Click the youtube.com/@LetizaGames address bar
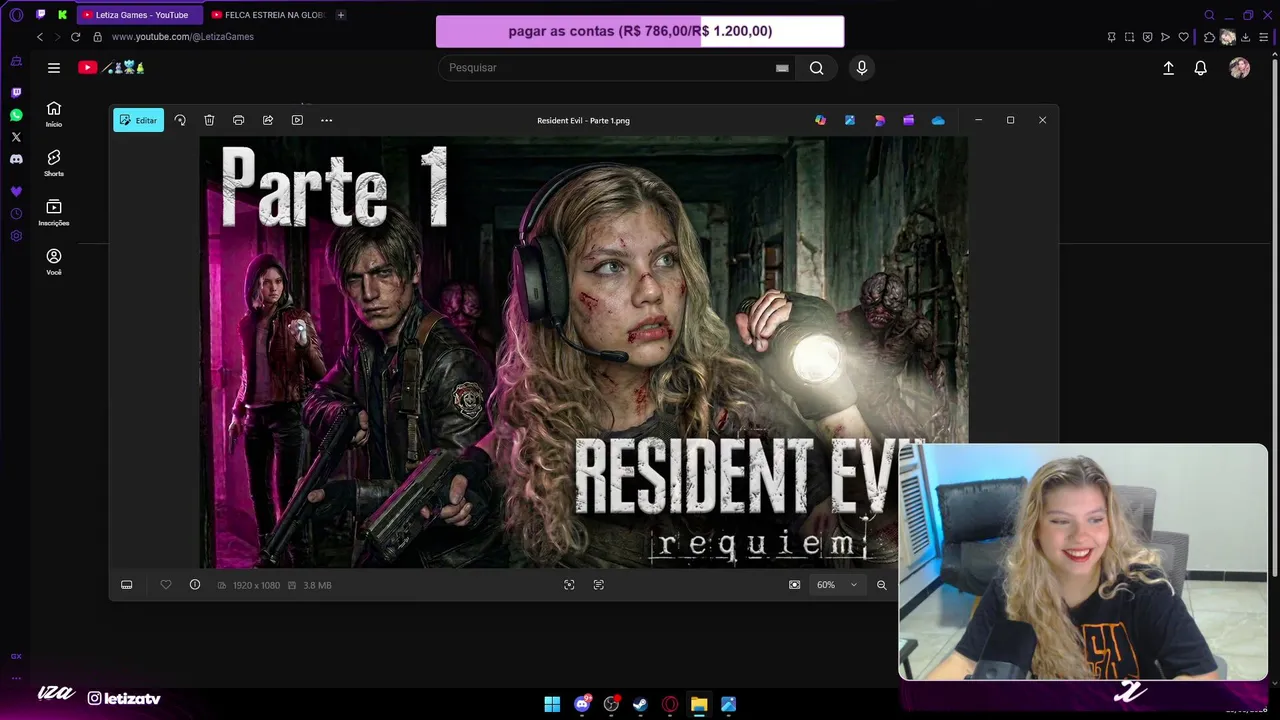 point(183,37)
